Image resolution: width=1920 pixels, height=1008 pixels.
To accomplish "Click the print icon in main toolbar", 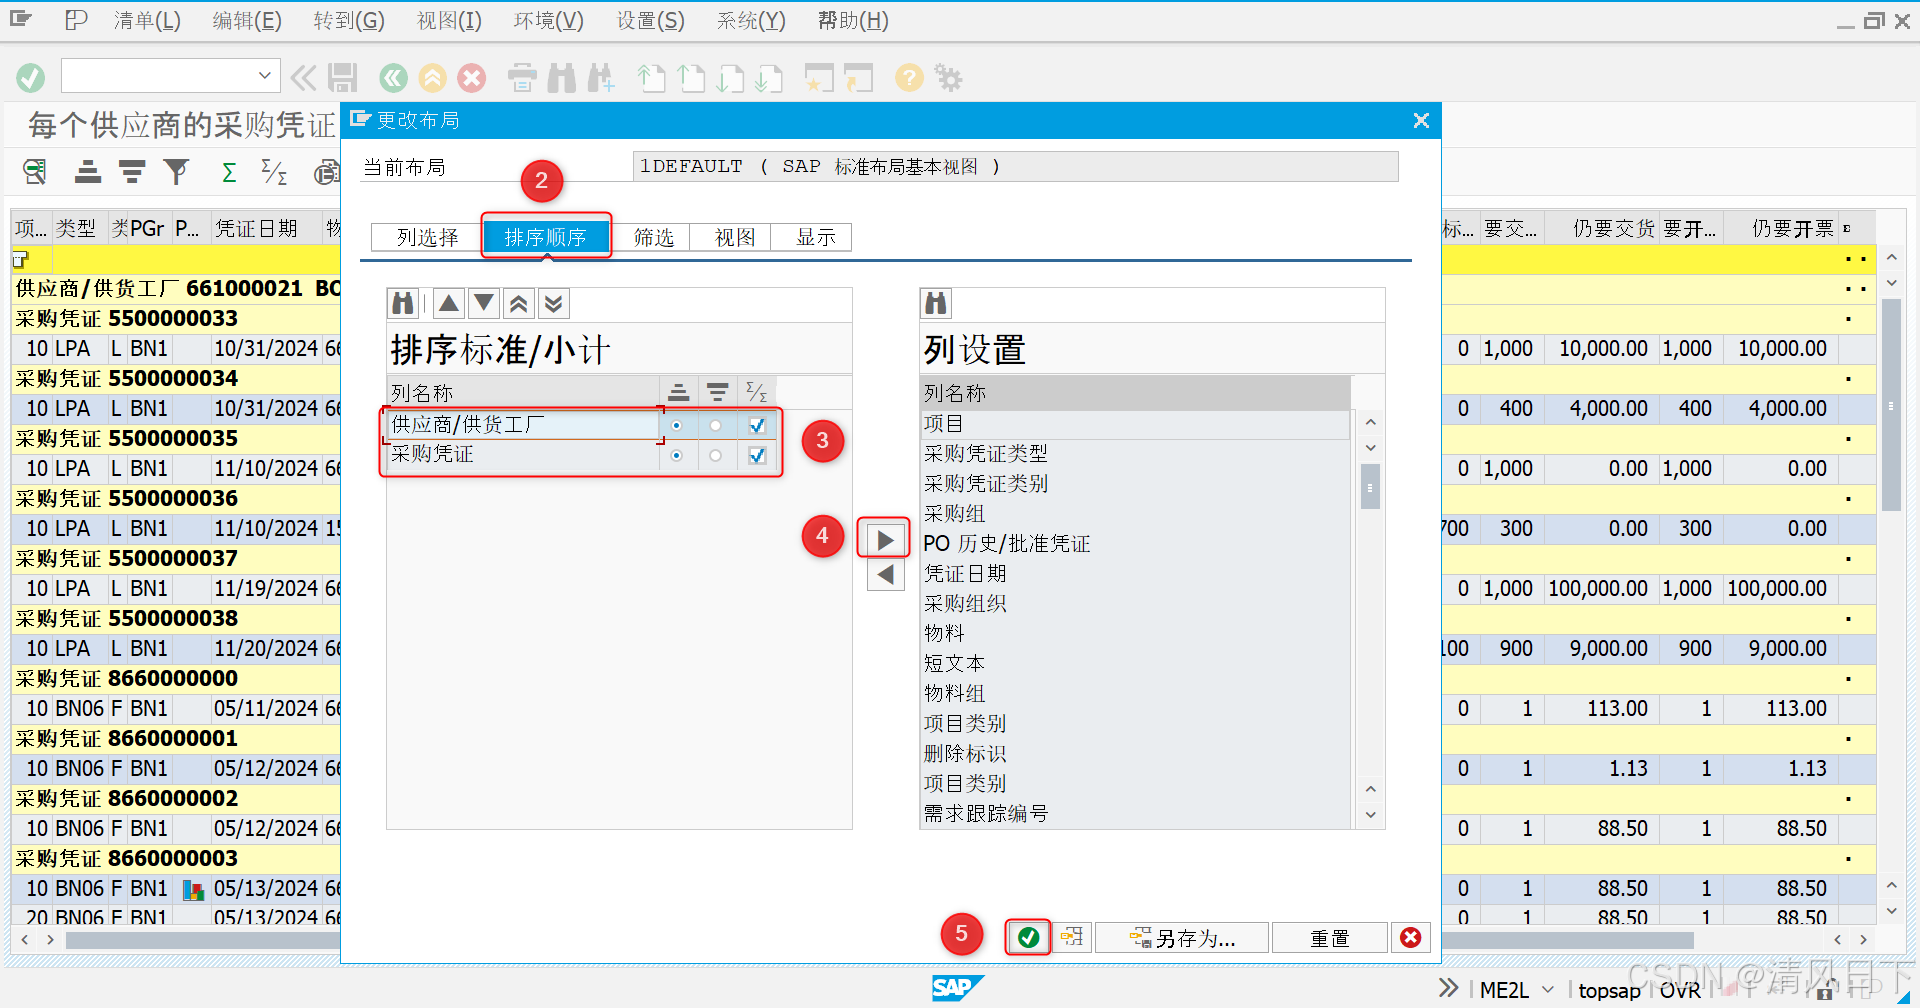I will click(522, 77).
